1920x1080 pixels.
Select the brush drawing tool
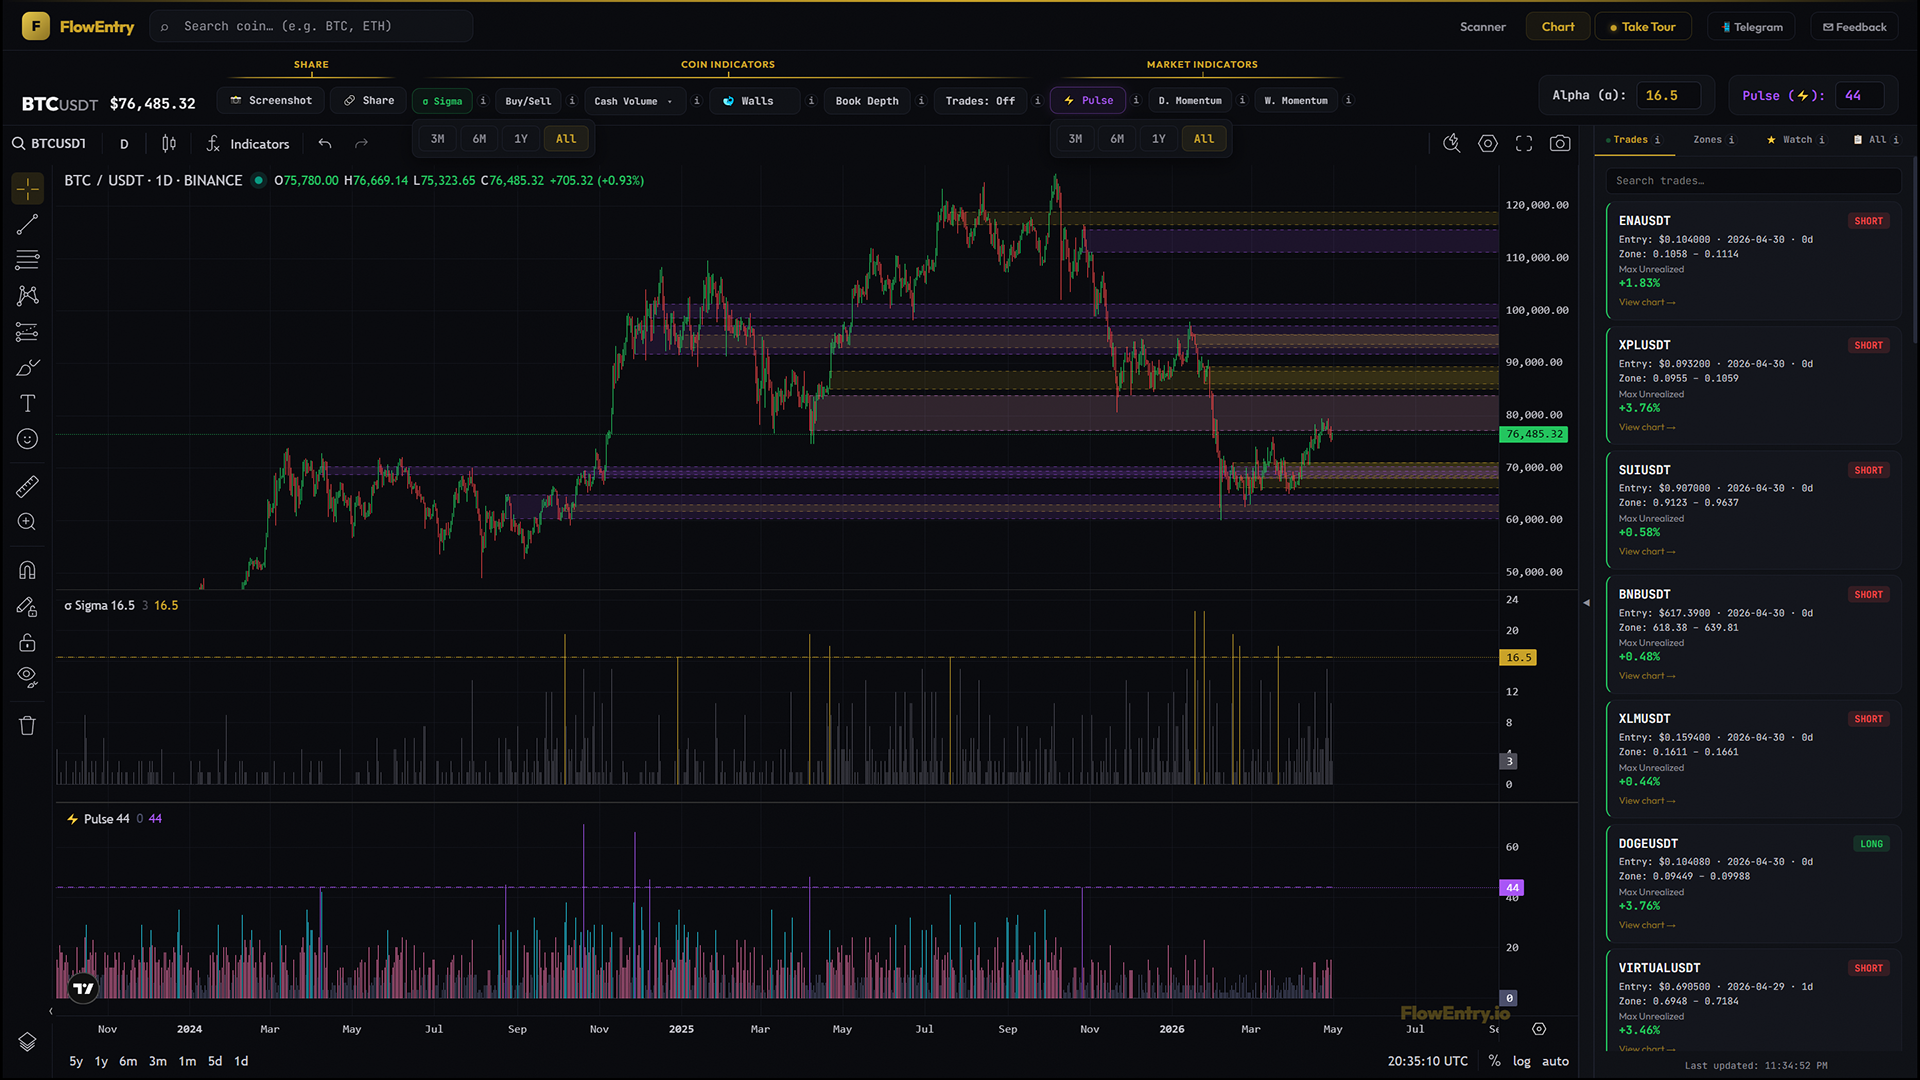point(27,368)
